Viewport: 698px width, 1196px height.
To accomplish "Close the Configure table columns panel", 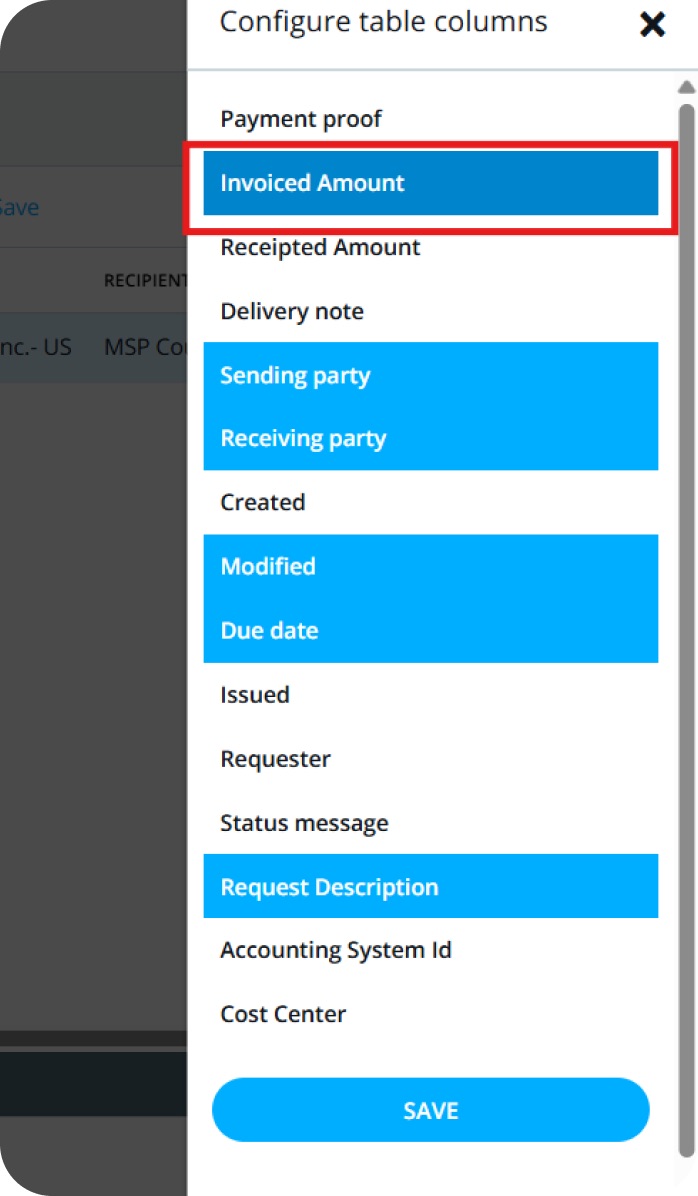I will point(652,25).
